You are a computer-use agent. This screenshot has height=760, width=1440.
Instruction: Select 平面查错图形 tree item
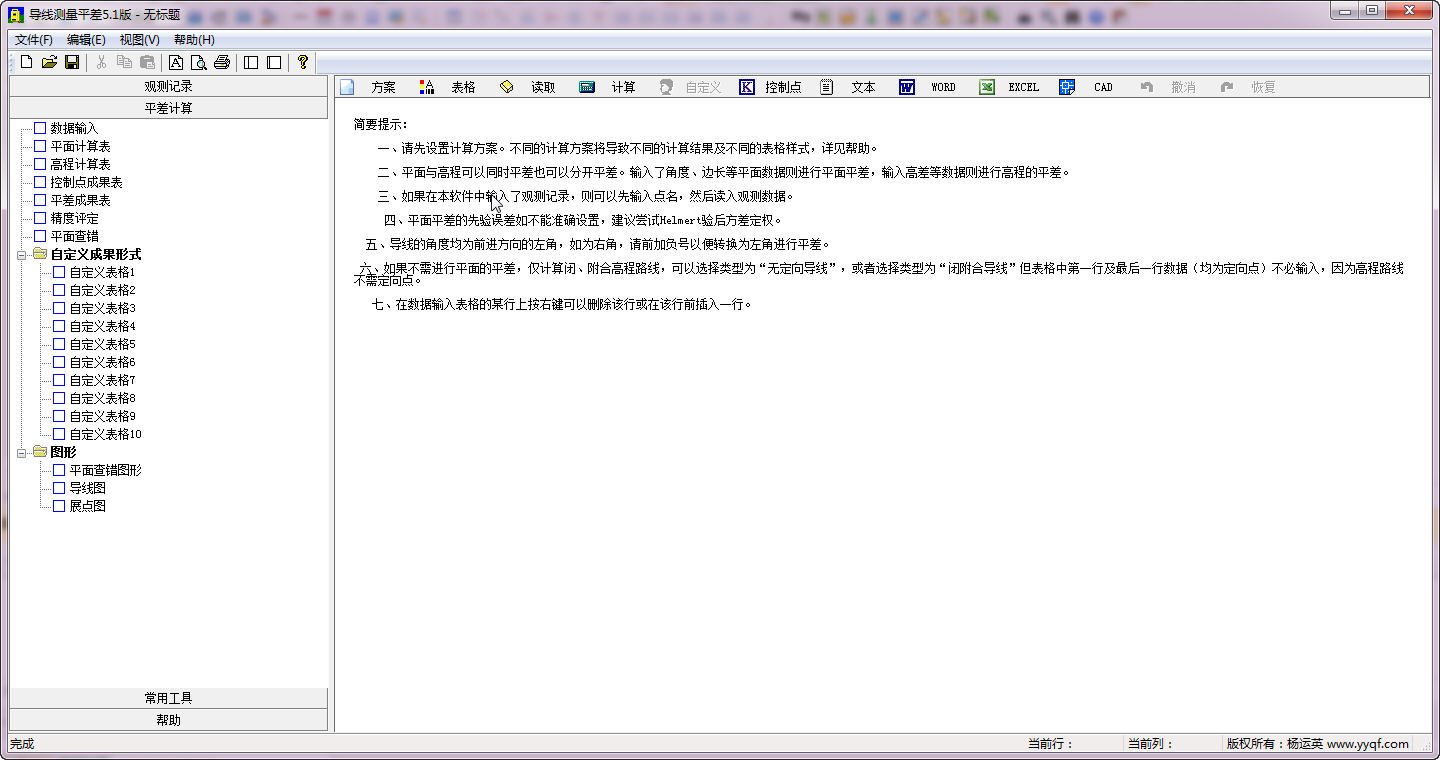tap(105, 470)
